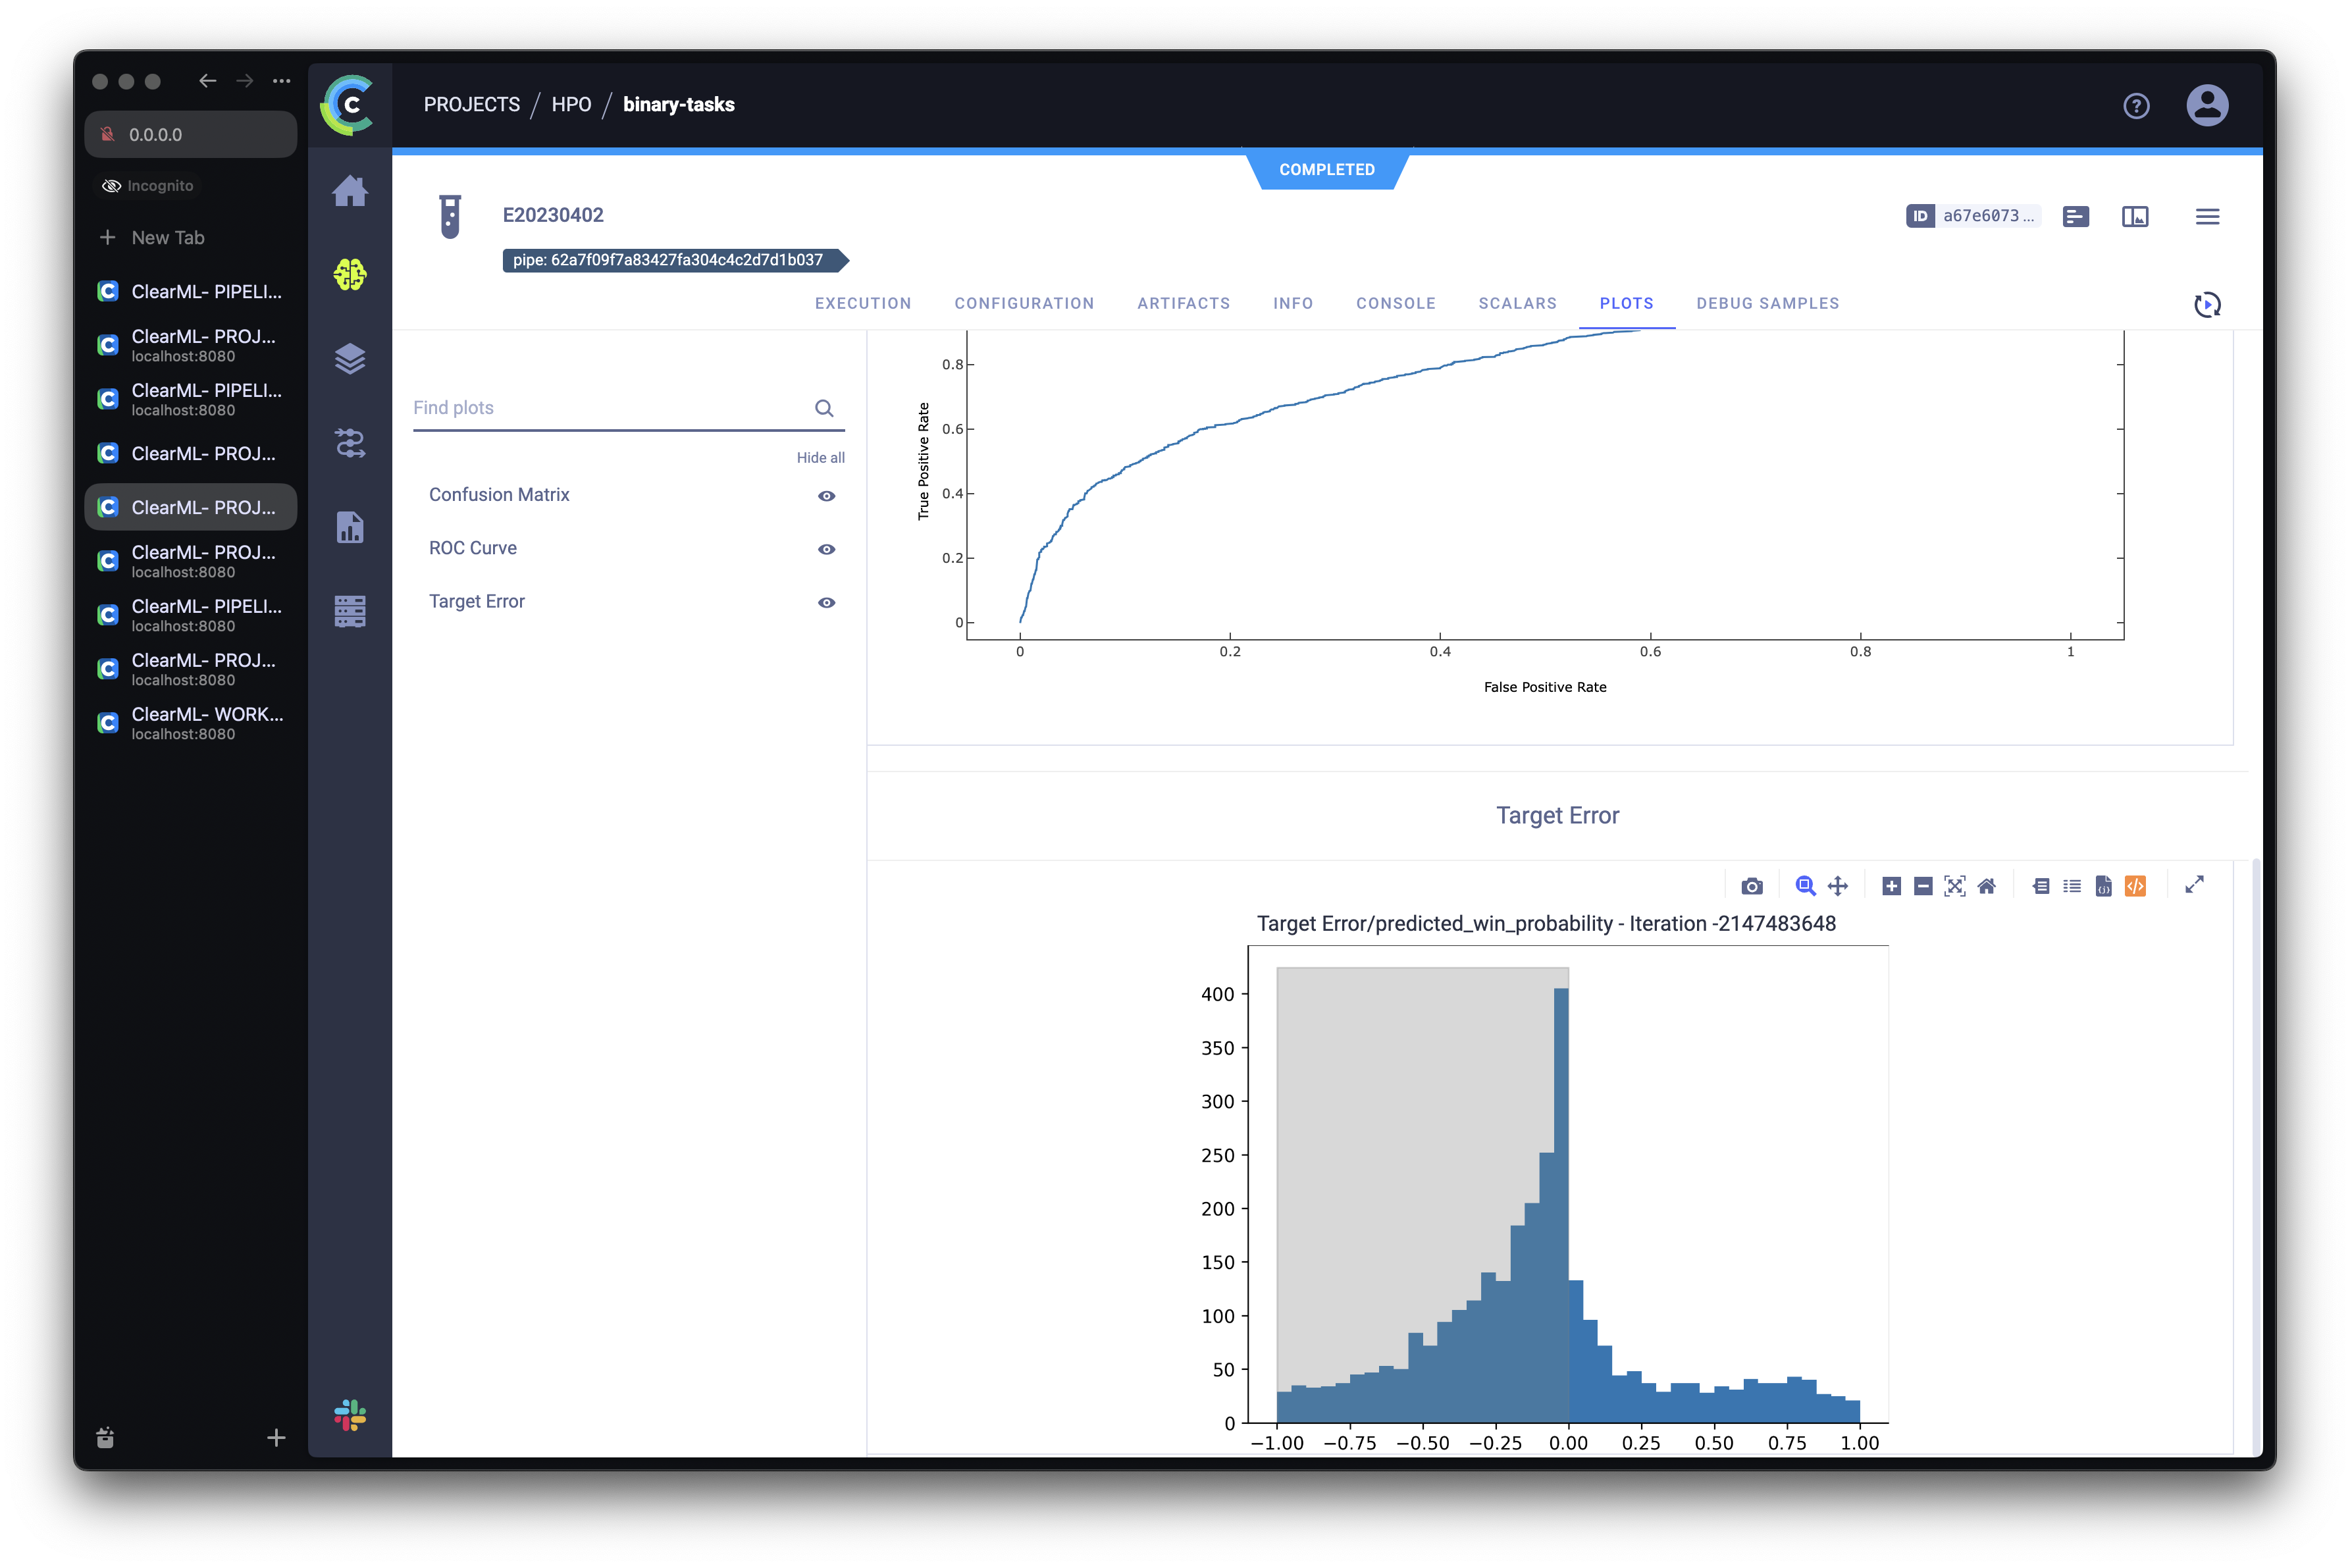Open the help question mark icon
Image resolution: width=2350 pixels, height=1568 pixels.
(x=2136, y=106)
